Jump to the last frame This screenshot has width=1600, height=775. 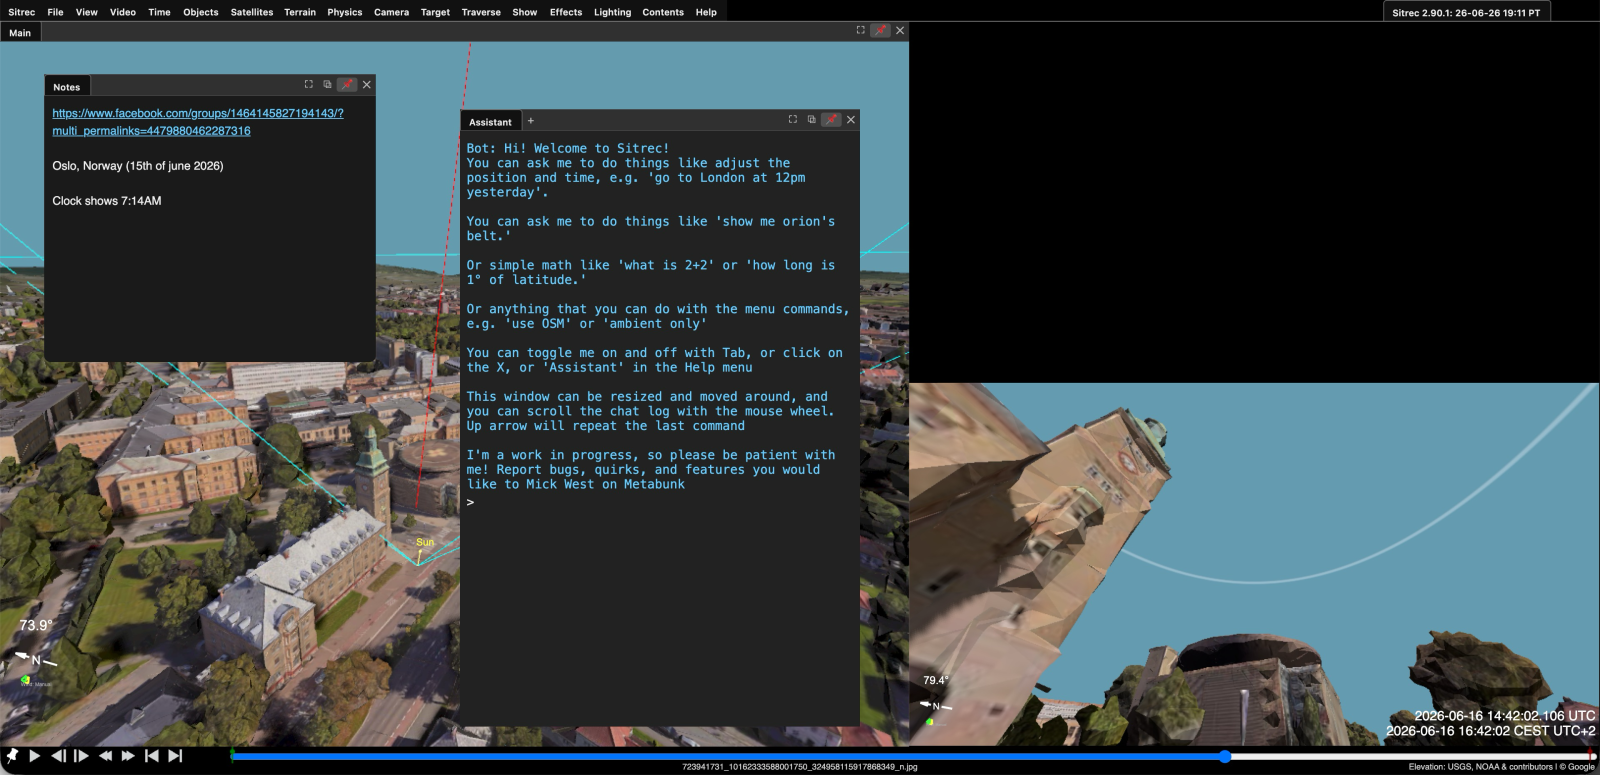tap(175, 756)
